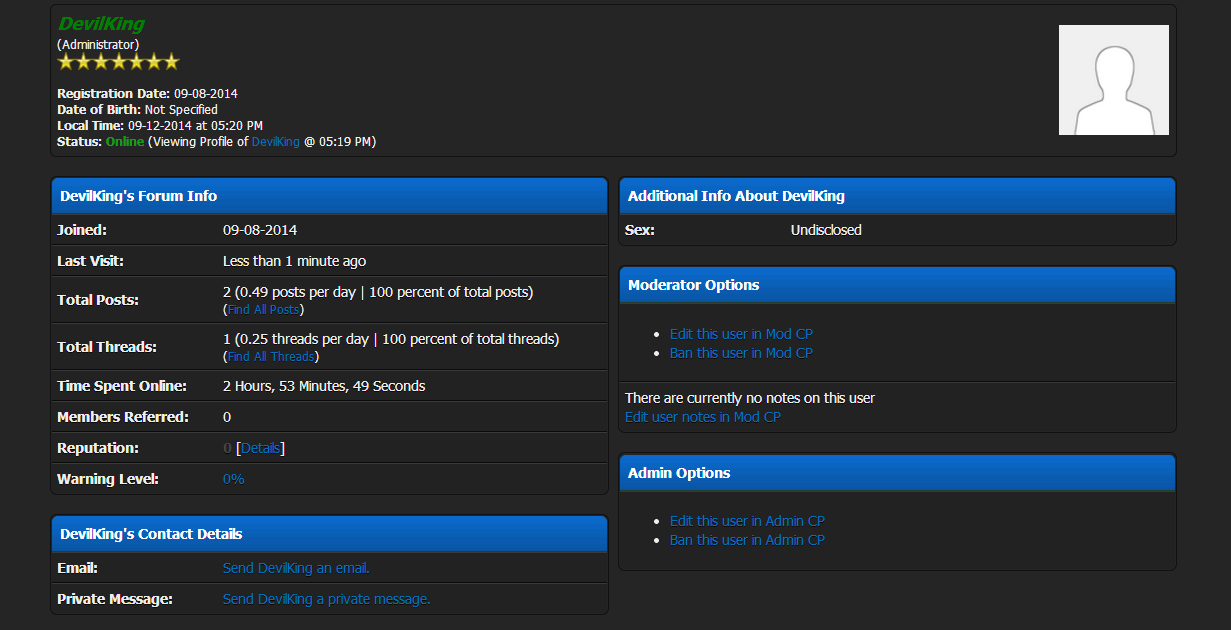Ban this user in Mod CP
This screenshot has height=630, width=1231.
coord(741,353)
